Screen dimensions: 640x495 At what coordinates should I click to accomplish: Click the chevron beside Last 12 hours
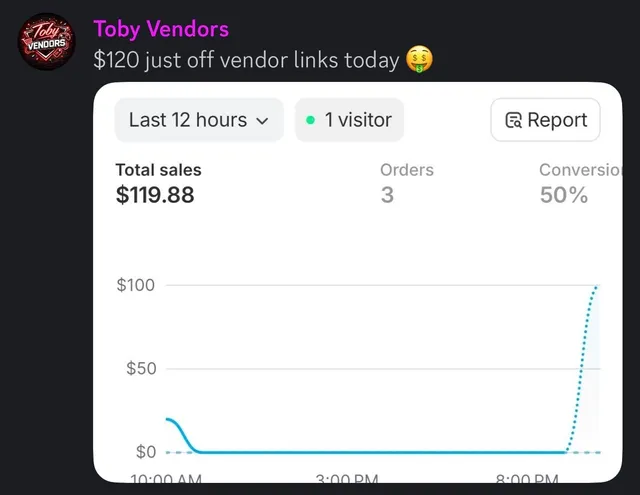click(x=262, y=121)
